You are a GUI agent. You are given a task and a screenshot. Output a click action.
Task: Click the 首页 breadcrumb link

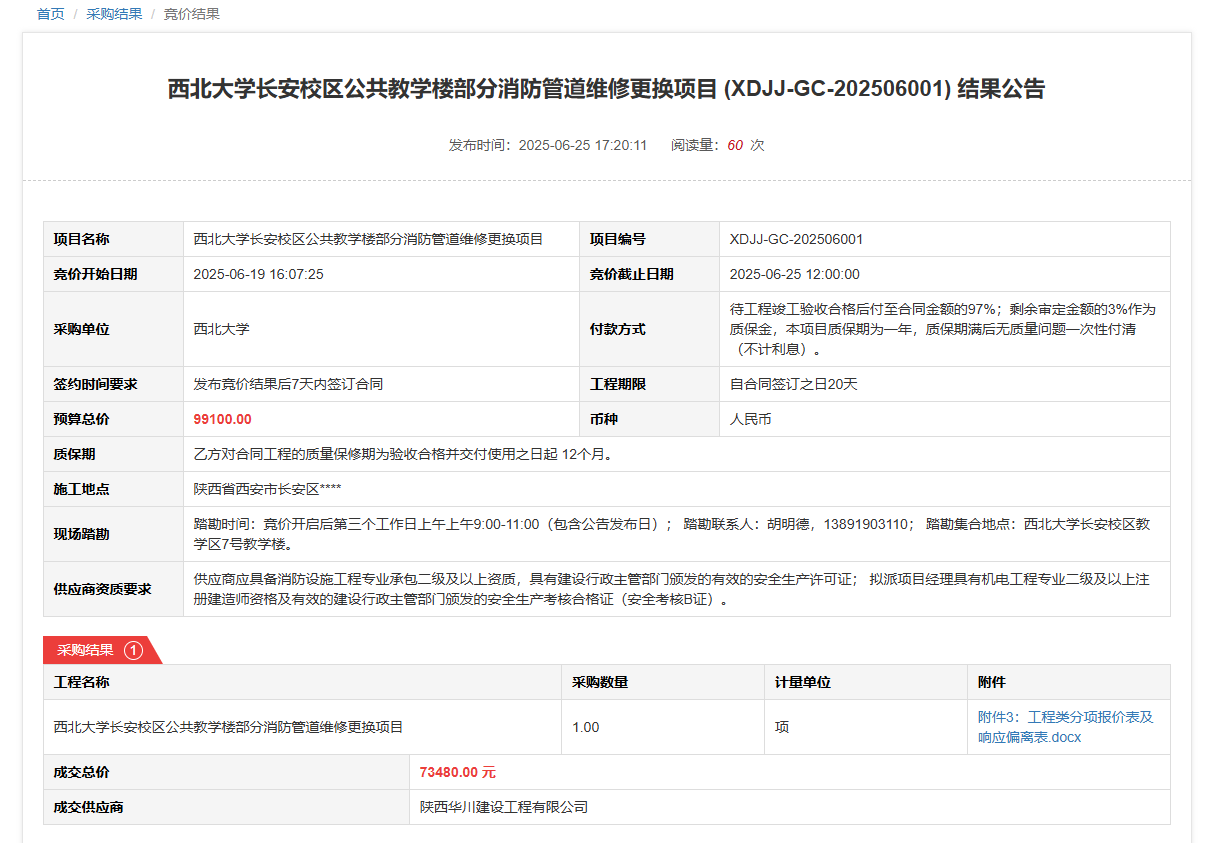coord(50,14)
